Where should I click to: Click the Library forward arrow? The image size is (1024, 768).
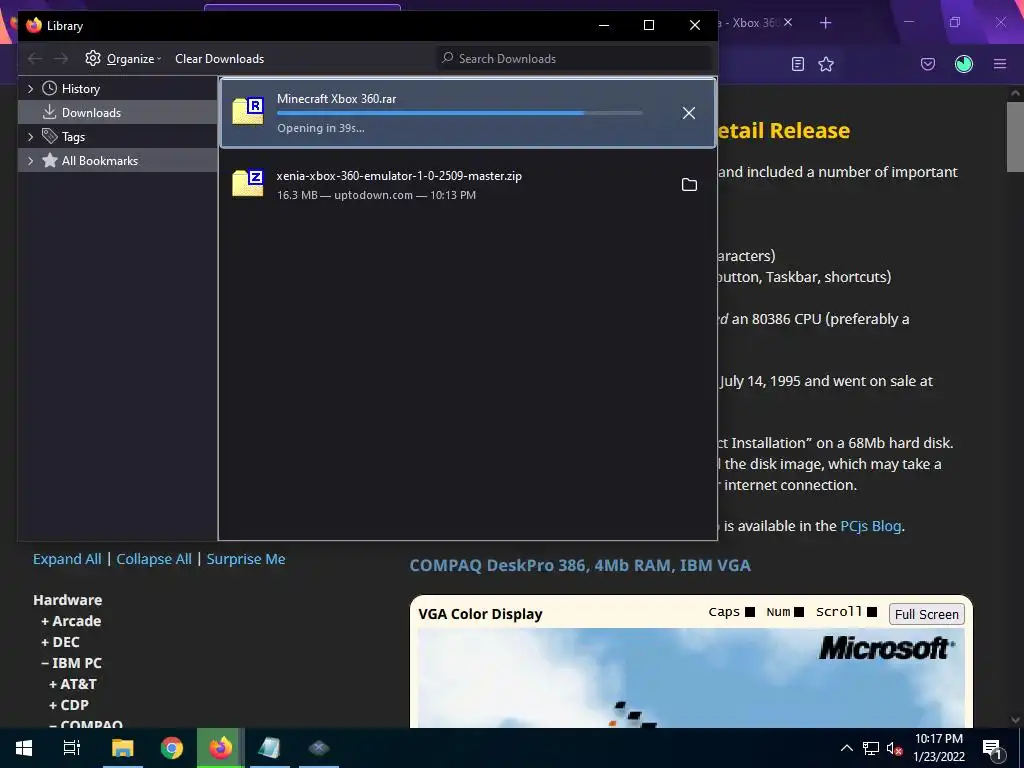61,59
